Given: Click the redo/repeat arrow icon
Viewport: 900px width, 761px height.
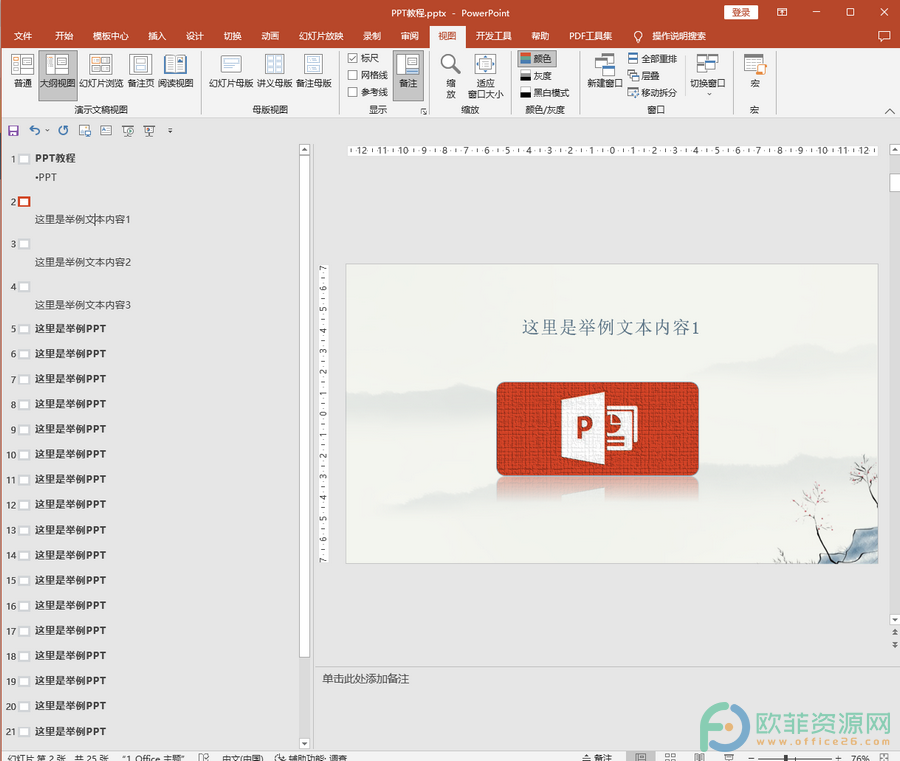Looking at the screenshot, I should (63, 131).
